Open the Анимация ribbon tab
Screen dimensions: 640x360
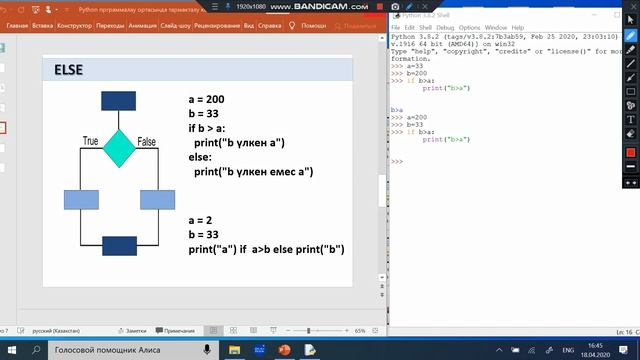coord(142,25)
